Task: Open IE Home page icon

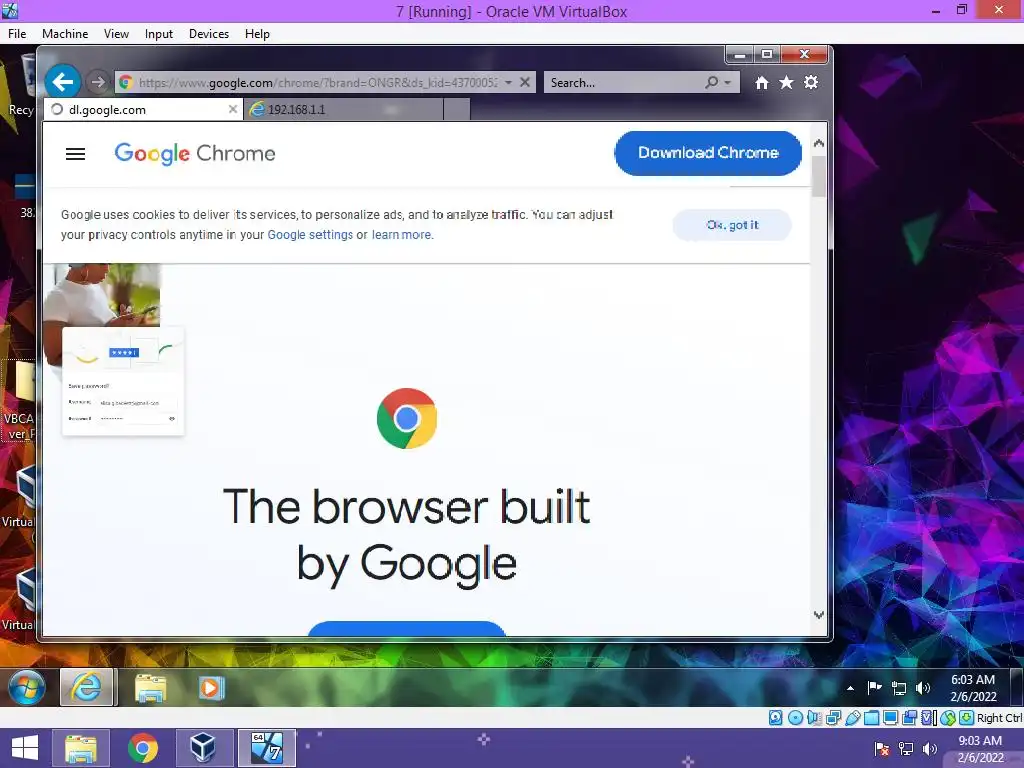Action: click(x=761, y=83)
